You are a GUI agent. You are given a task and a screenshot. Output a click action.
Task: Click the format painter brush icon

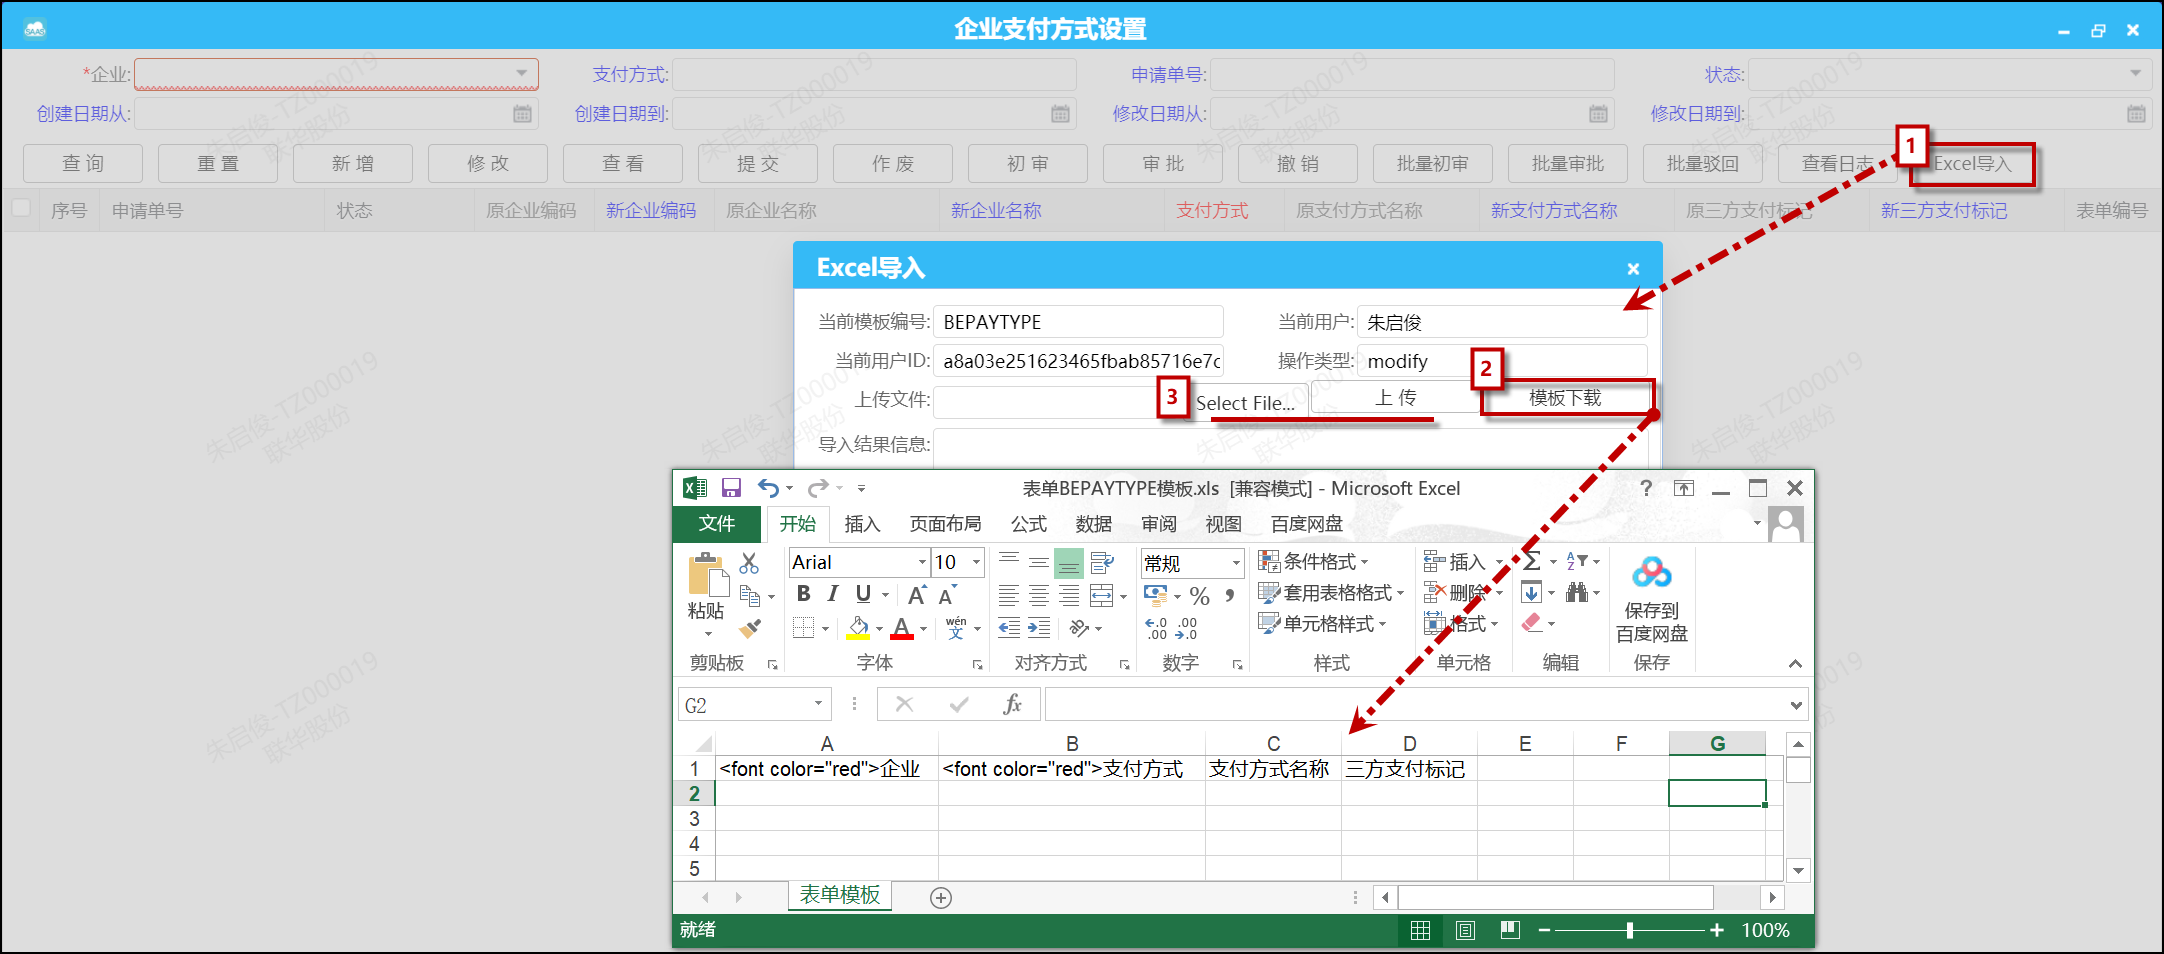(x=750, y=629)
